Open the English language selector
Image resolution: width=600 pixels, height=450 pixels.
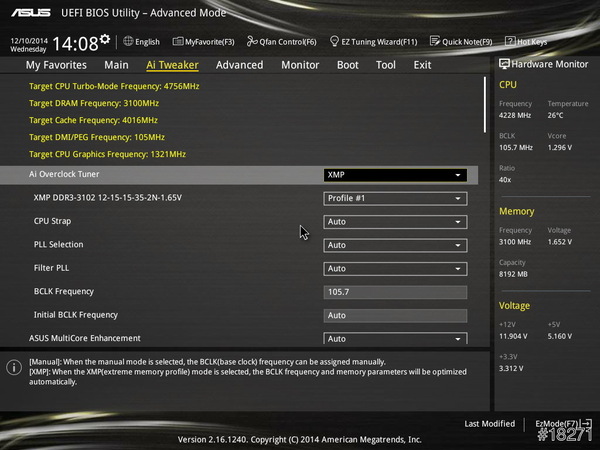click(x=141, y=42)
